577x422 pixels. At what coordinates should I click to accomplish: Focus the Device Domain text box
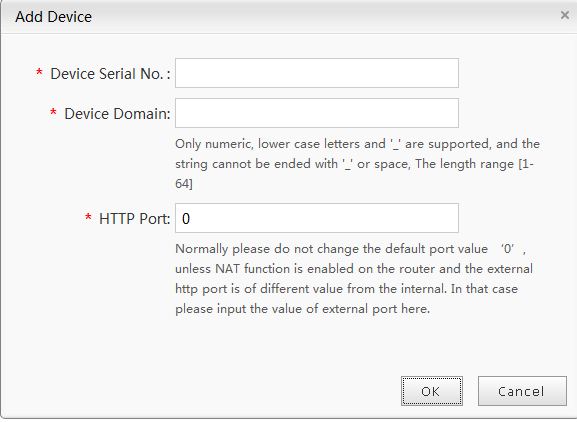click(x=317, y=113)
